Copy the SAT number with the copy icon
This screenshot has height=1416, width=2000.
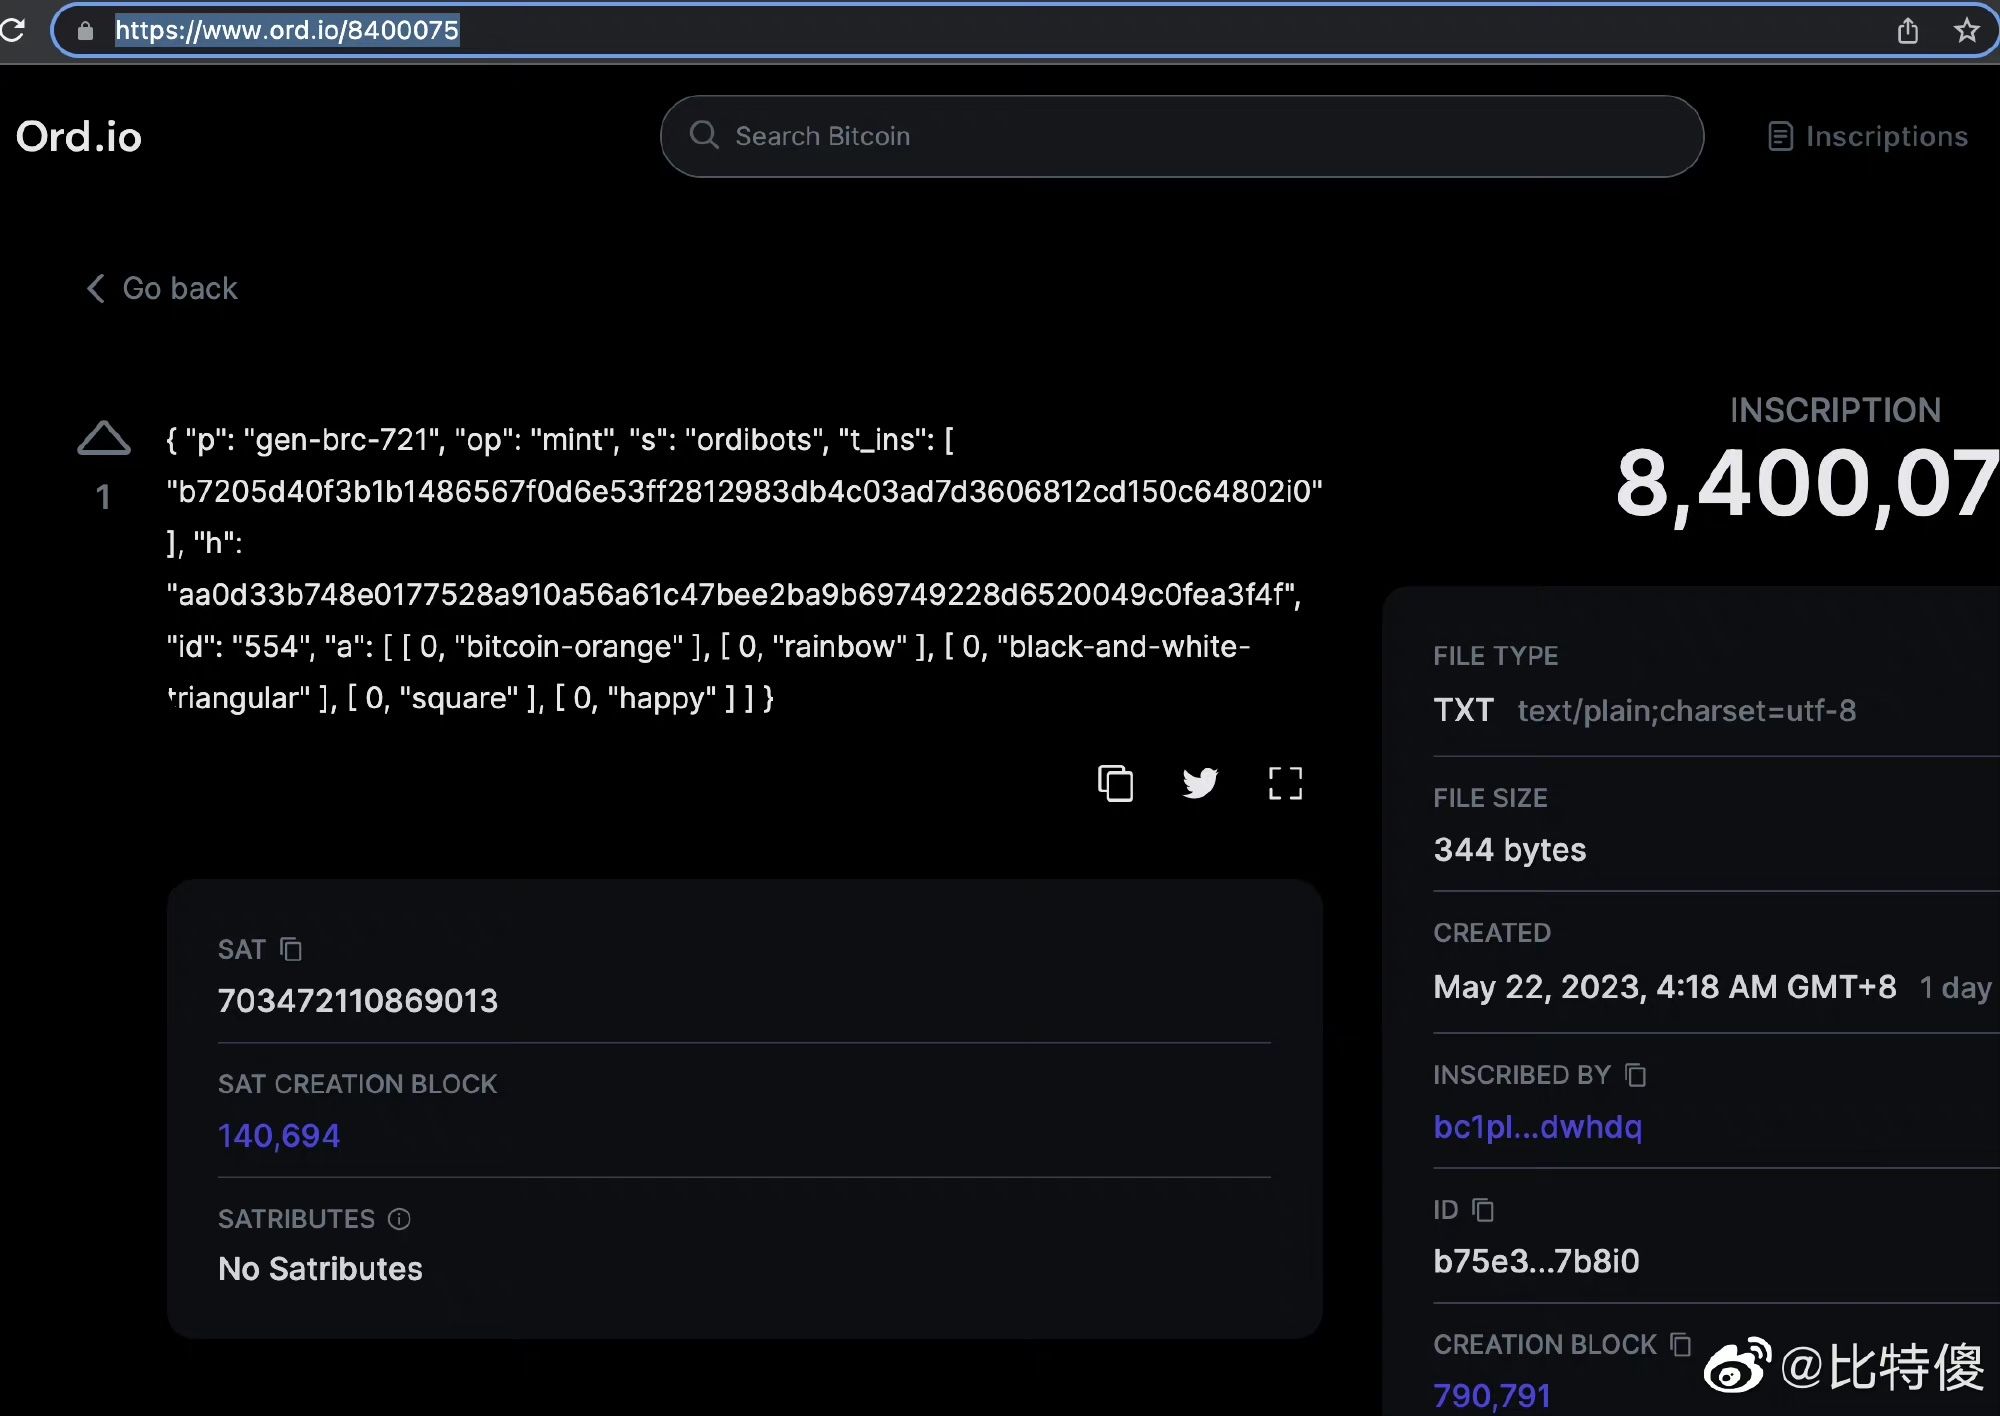pos(291,949)
